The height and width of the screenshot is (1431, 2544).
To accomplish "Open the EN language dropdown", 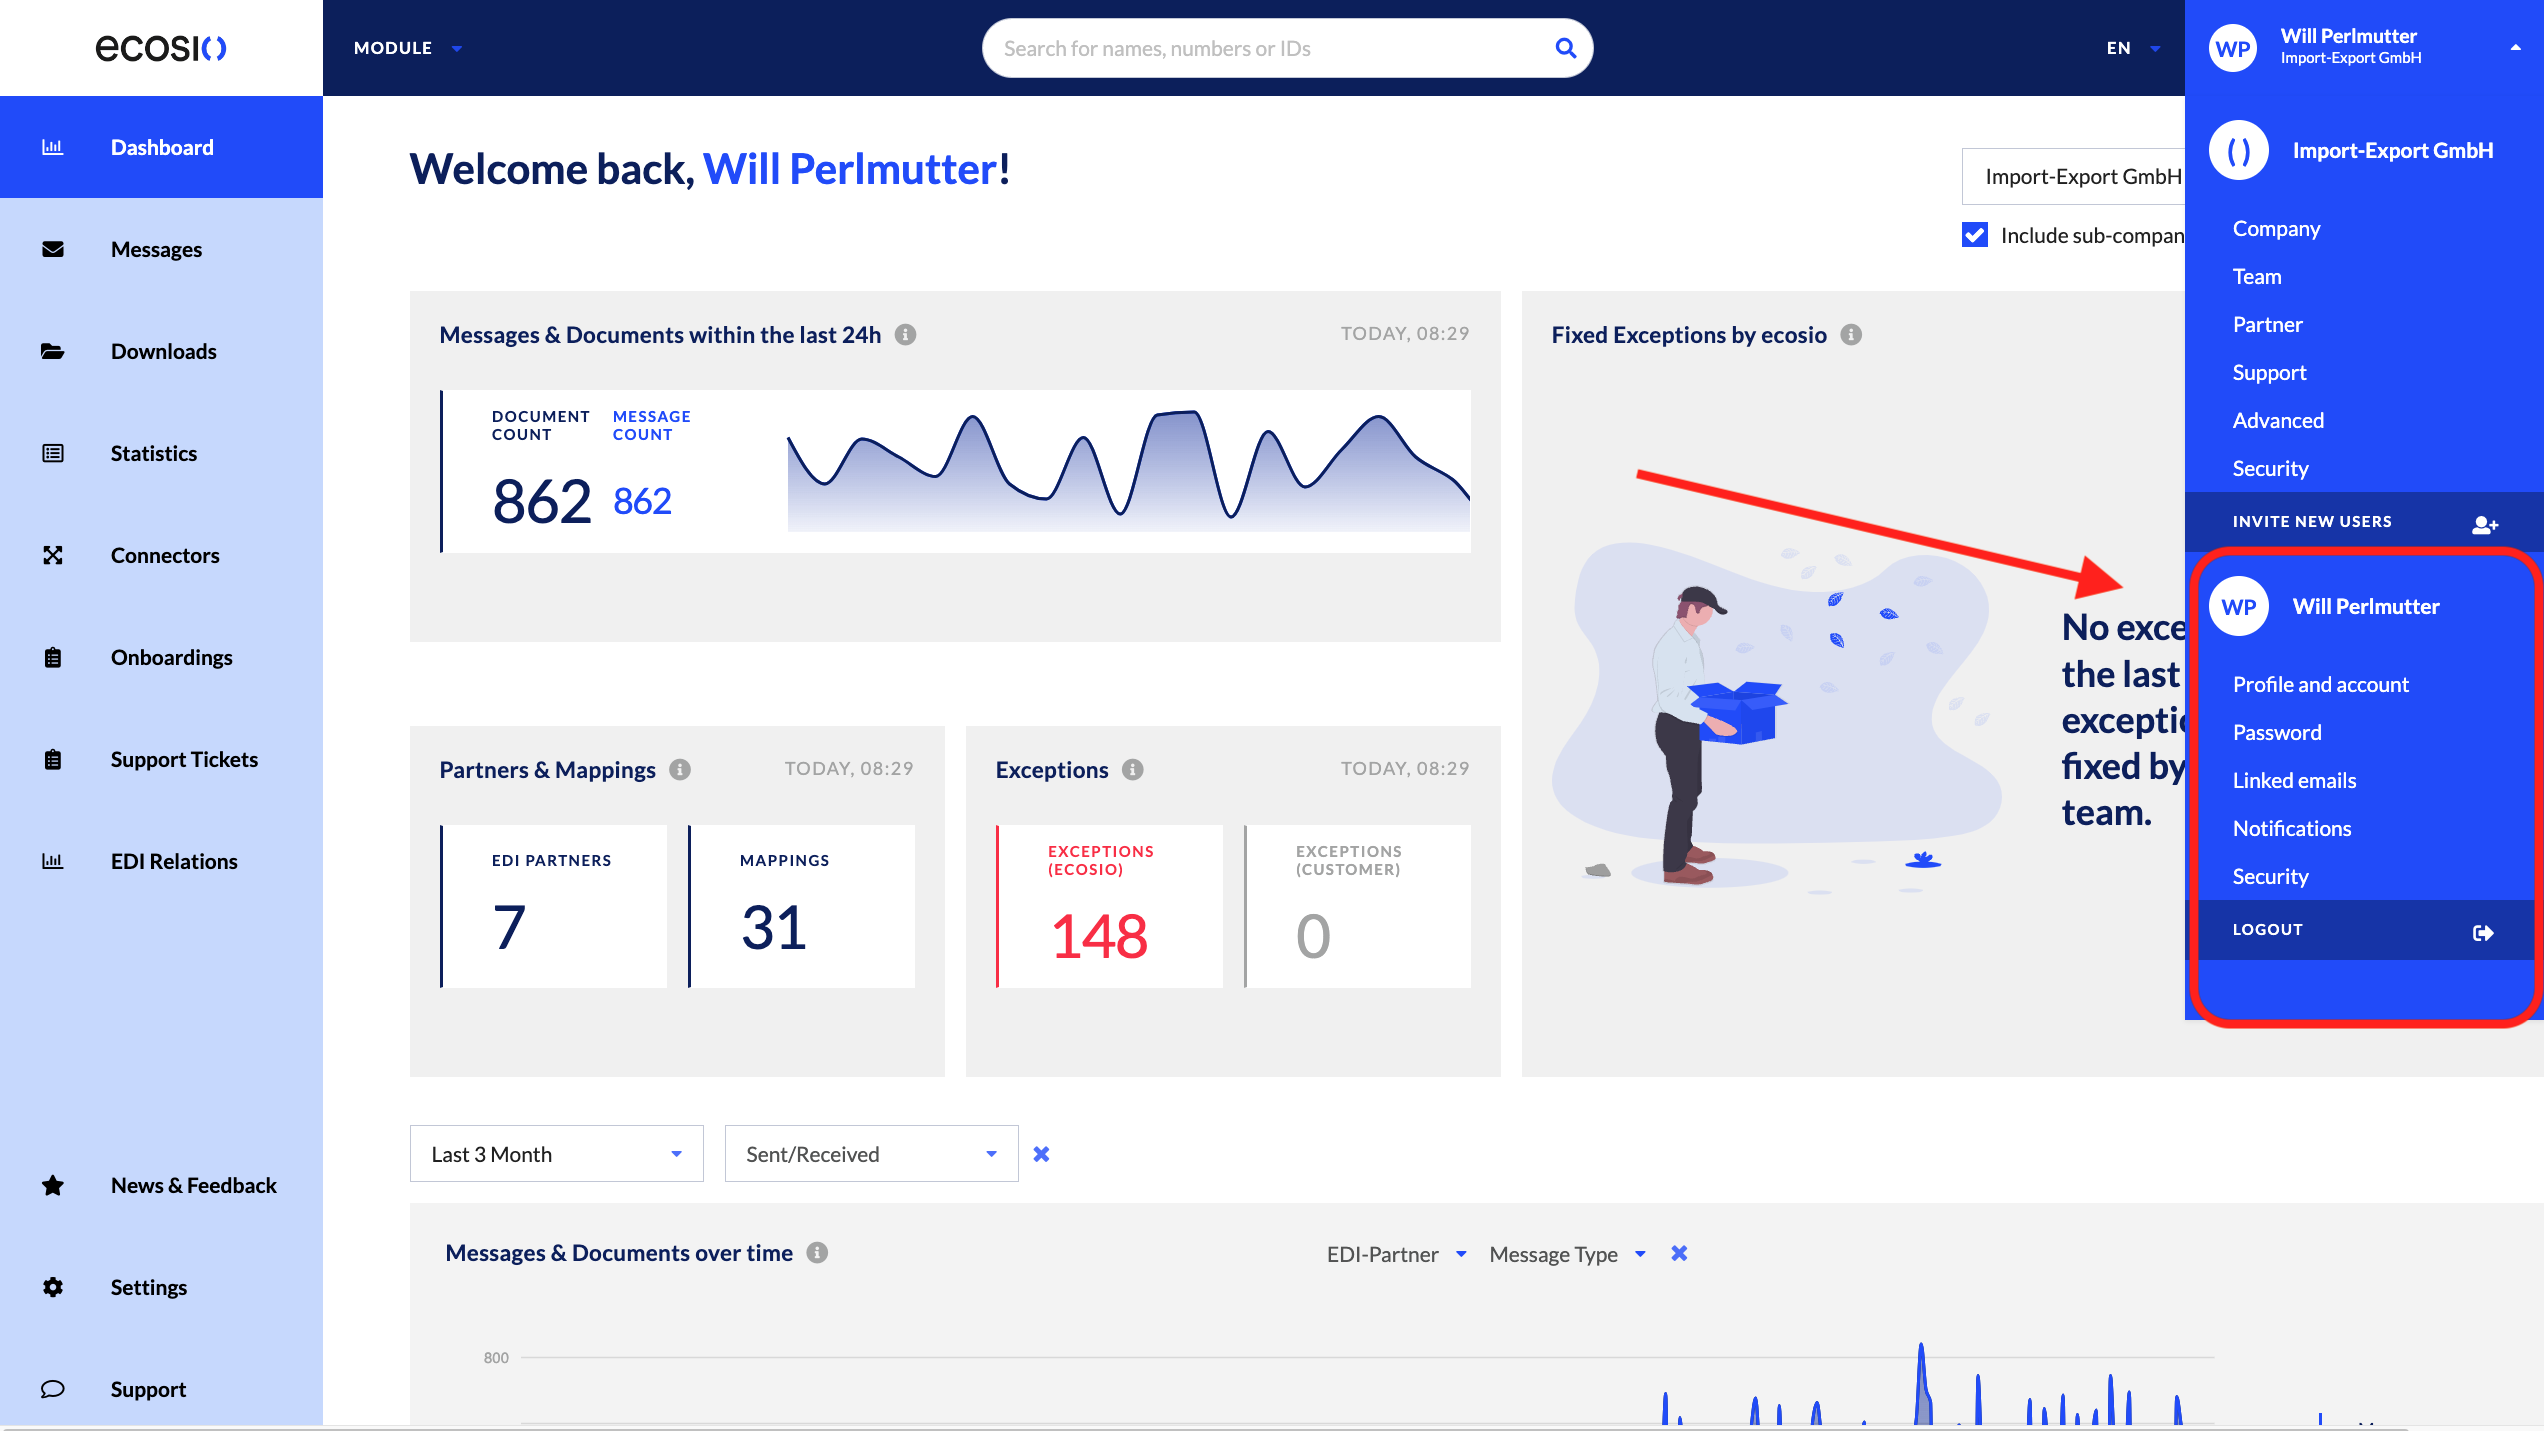I will click(2133, 48).
